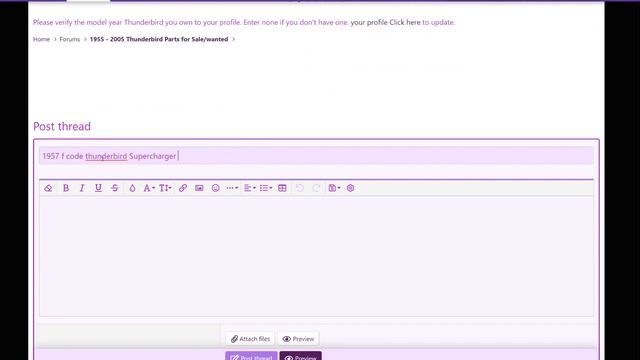Click the Attach files button

[250, 339]
